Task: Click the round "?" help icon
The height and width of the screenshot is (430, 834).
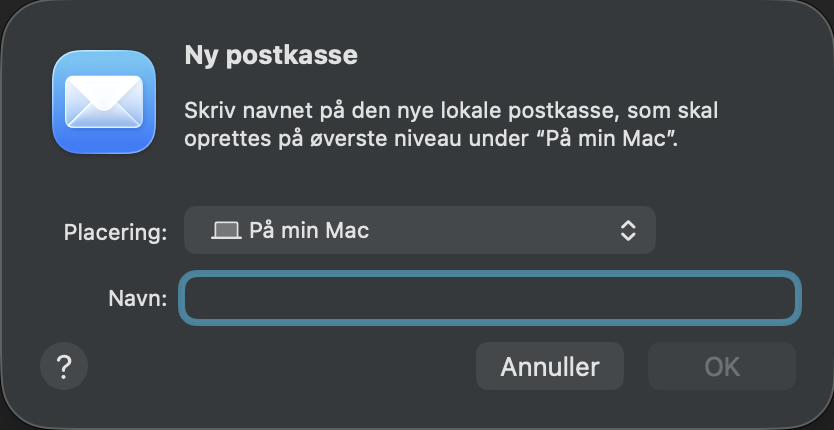Action: tap(64, 366)
